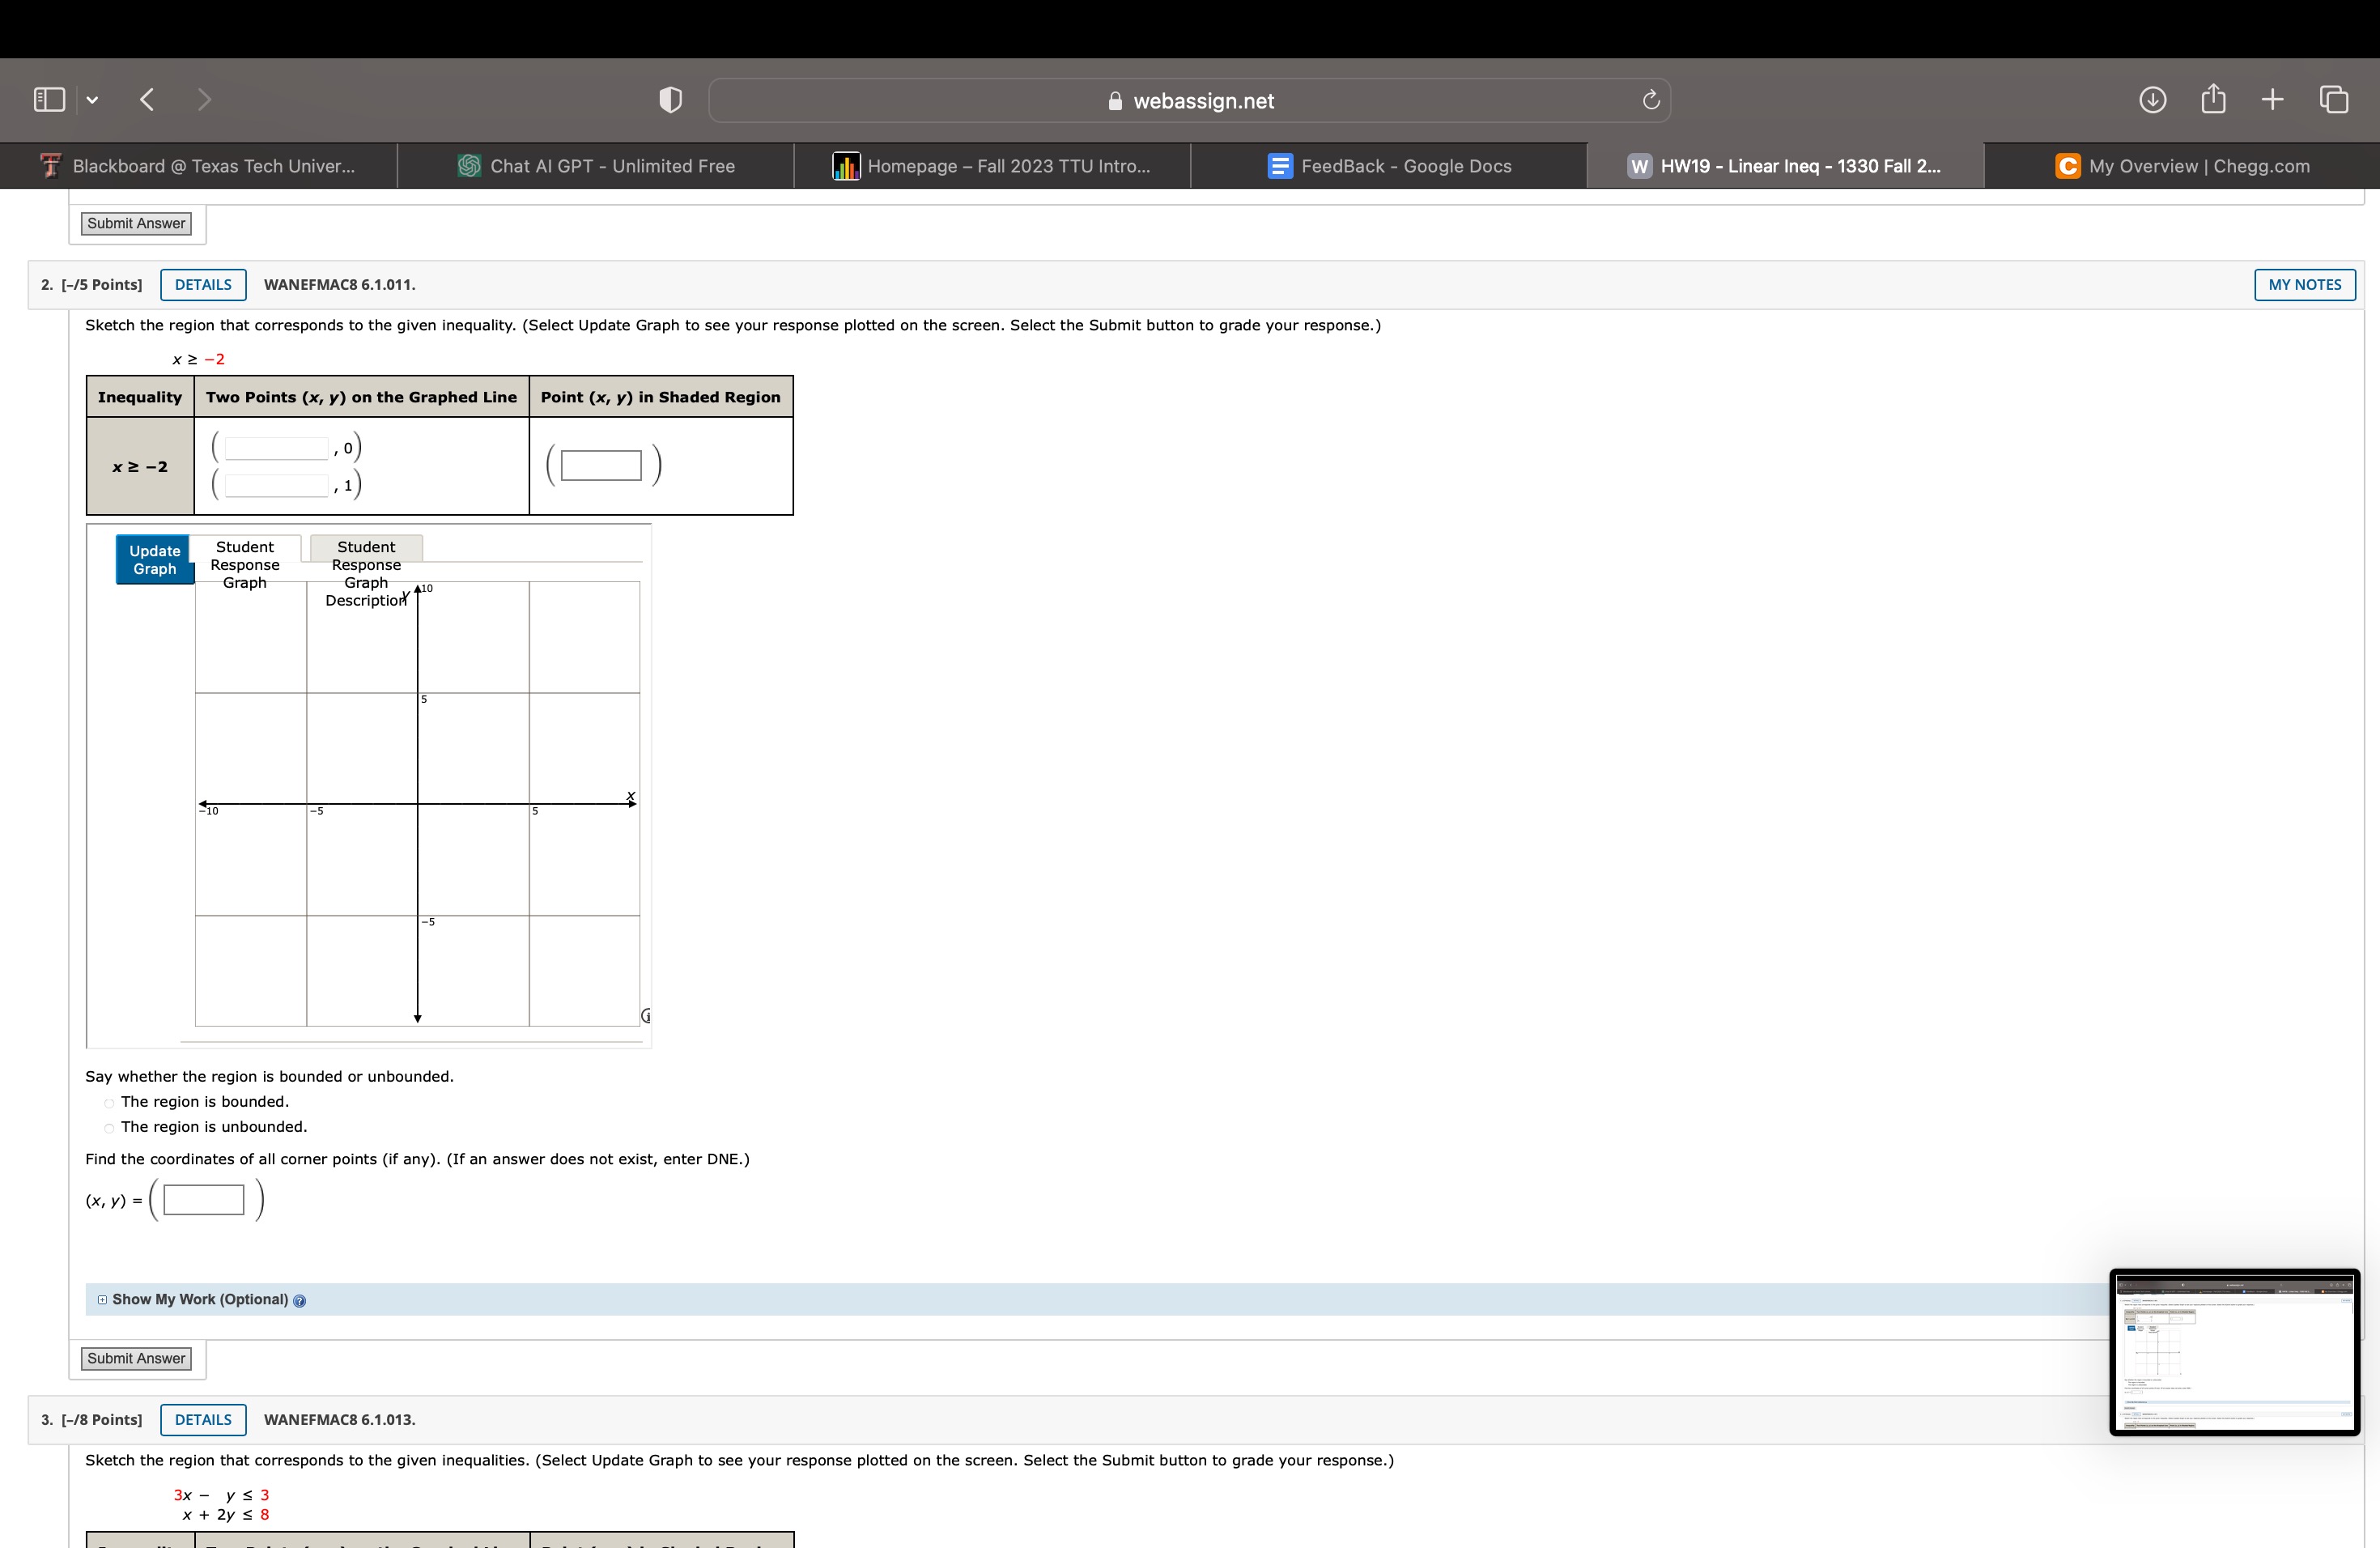Viewport: 2380px width, 1548px height.
Task: Click the Update Graph button
Action: 154,558
